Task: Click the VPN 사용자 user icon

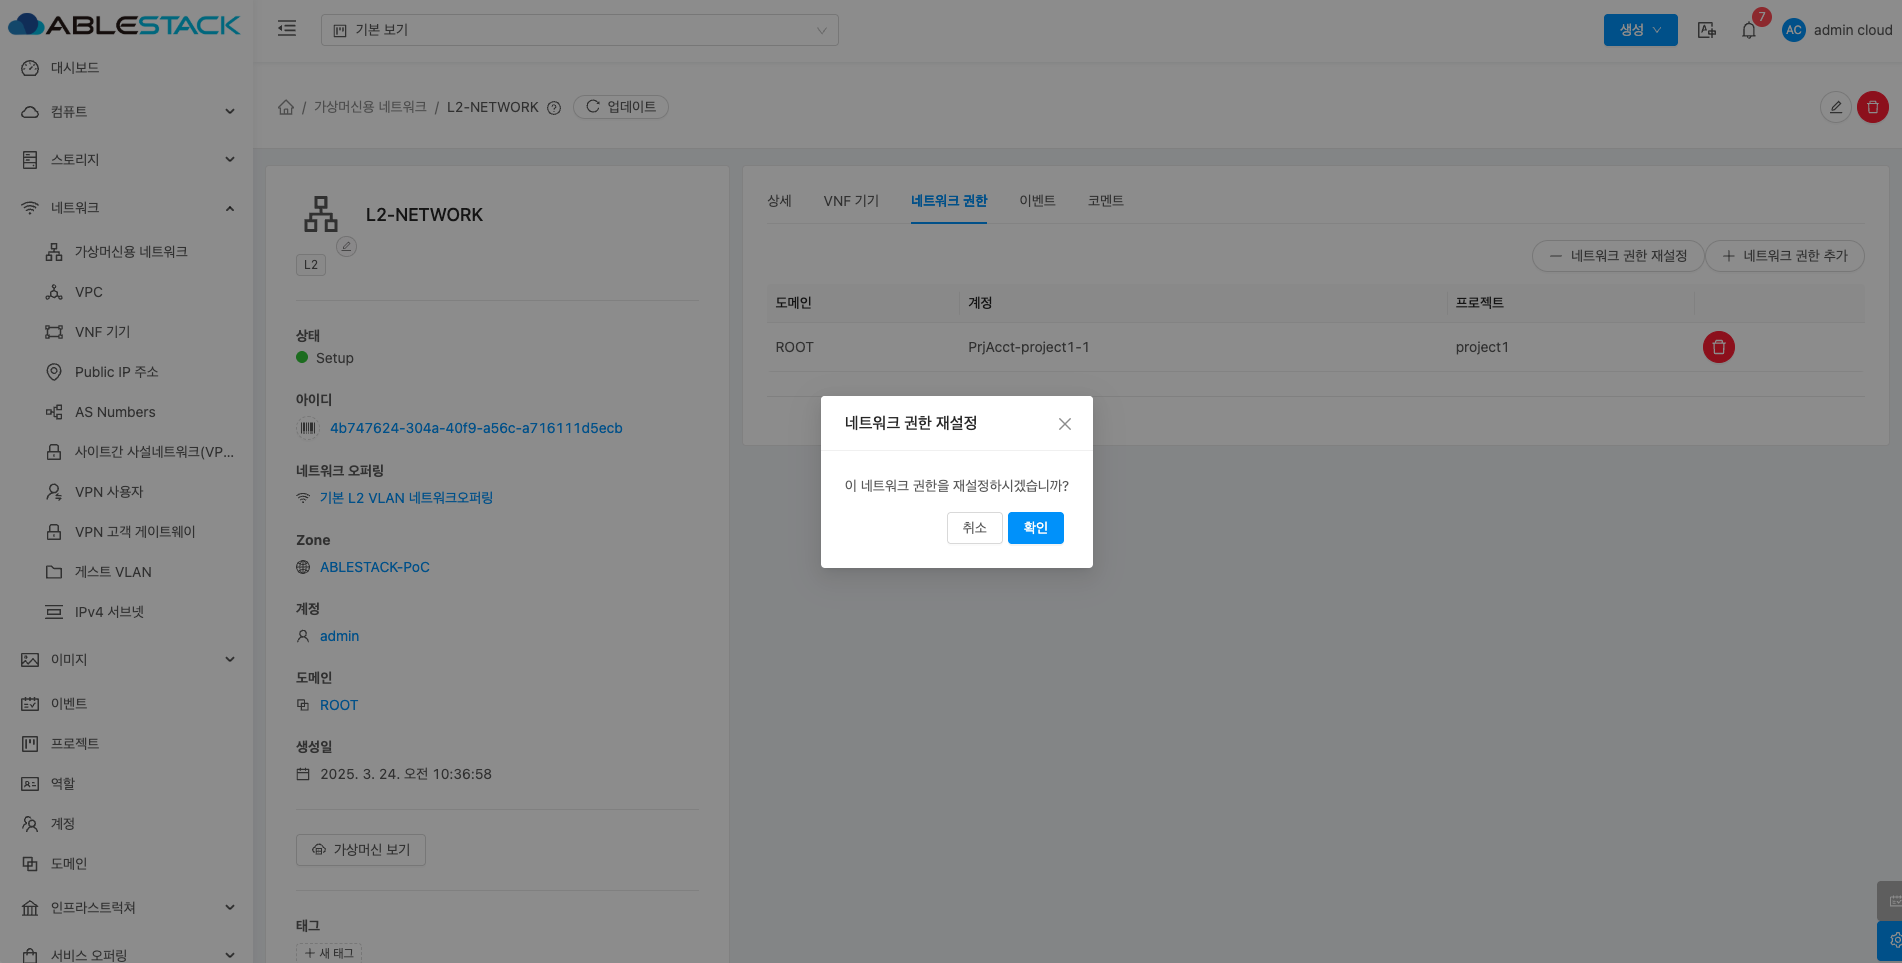Action: pos(54,492)
